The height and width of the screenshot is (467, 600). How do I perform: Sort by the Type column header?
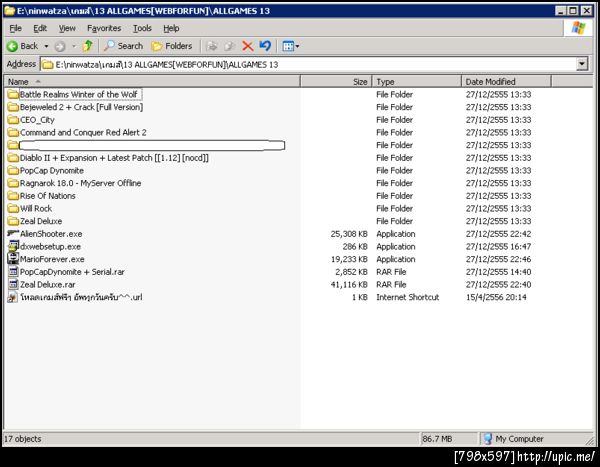tap(417, 82)
